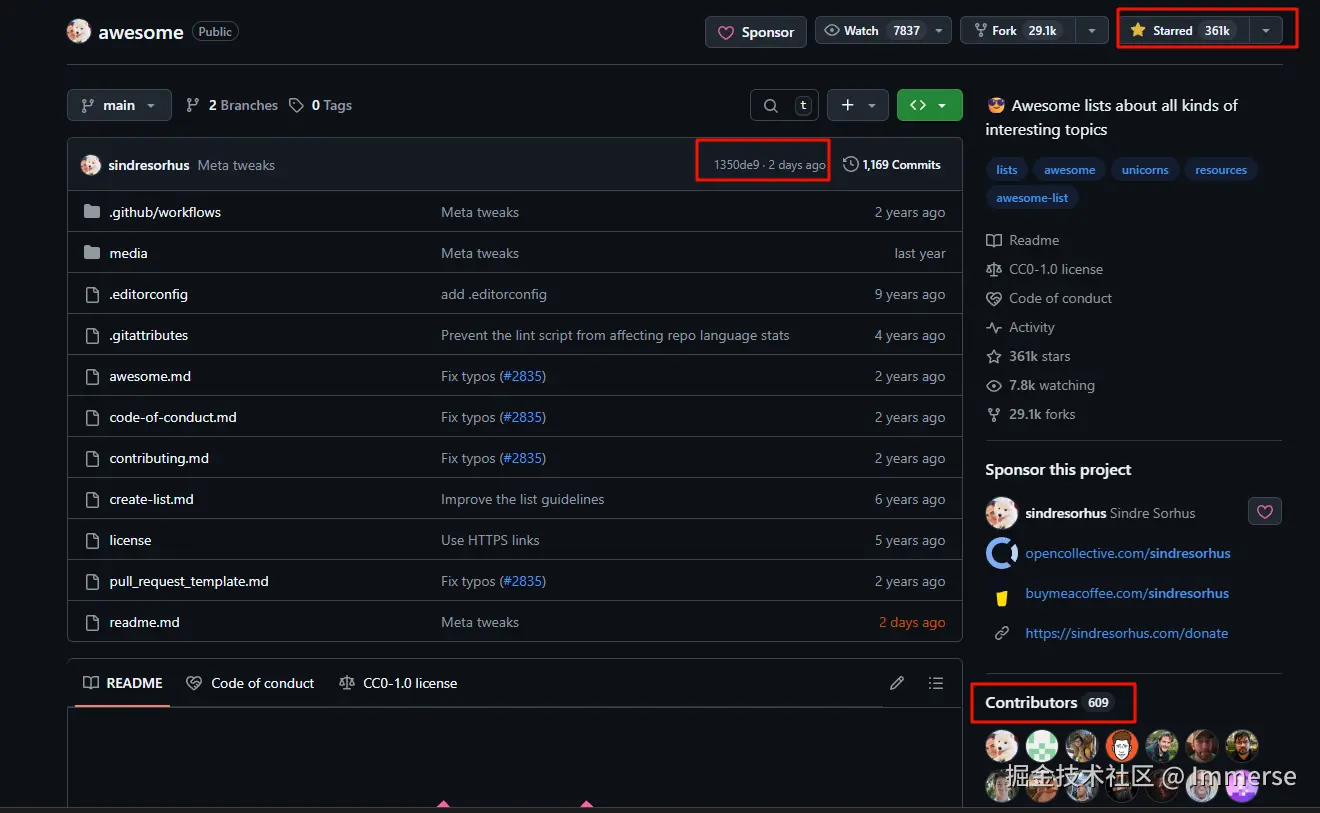Open the Activity sidebar link
This screenshot has height=813, width=1320.
(1020, 327)
